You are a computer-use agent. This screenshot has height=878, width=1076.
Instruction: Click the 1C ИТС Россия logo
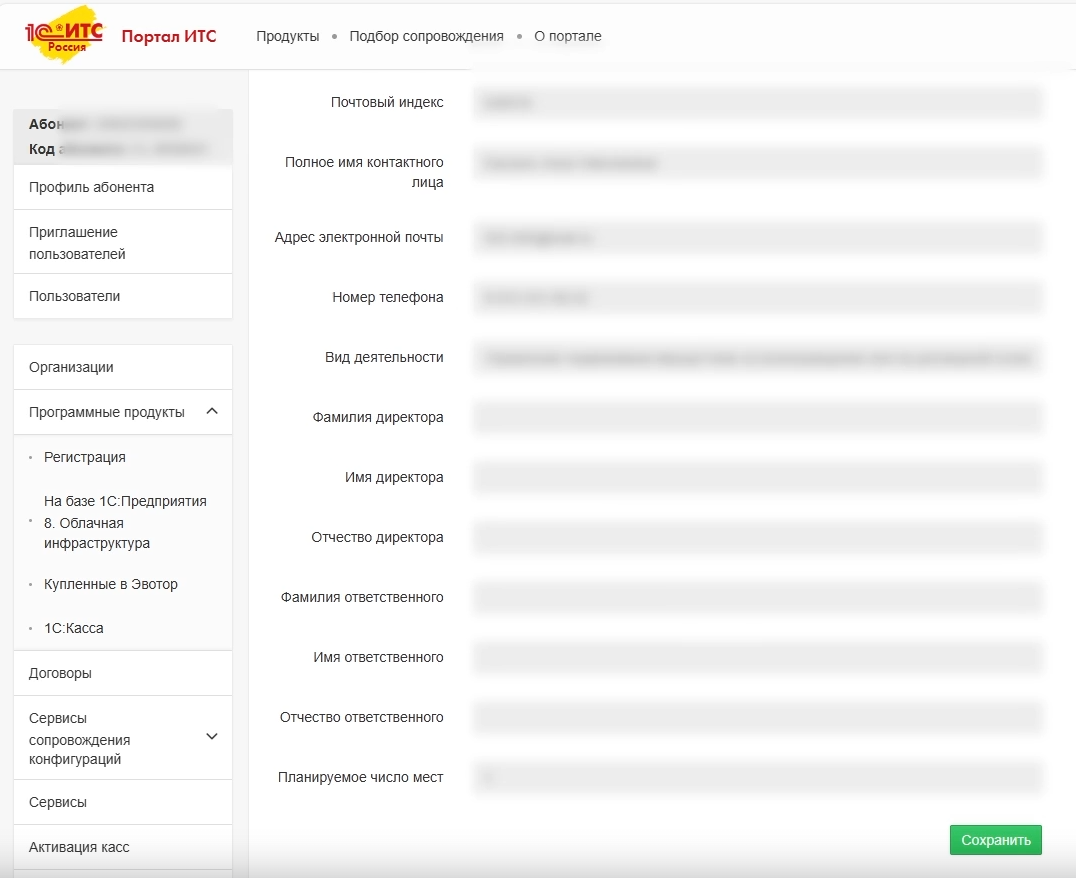64,35
